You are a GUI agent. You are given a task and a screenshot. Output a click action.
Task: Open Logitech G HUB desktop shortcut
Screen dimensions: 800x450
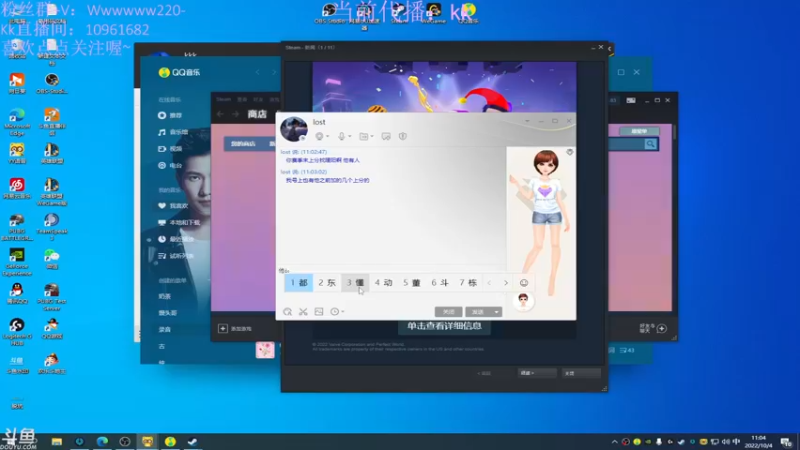17,332
